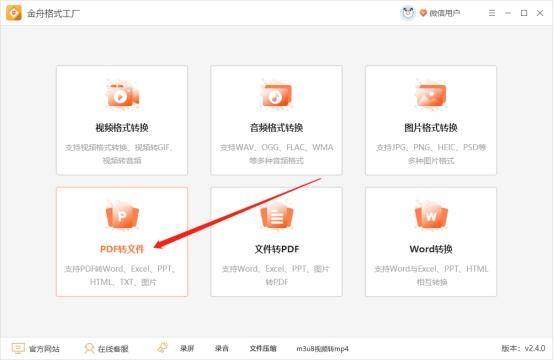Open the image format conversion picture icon

(431, 95)
